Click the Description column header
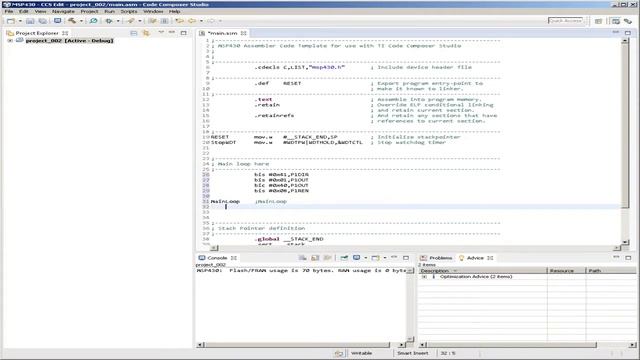This screenshot has width=640, height=360. click(483, 270)
